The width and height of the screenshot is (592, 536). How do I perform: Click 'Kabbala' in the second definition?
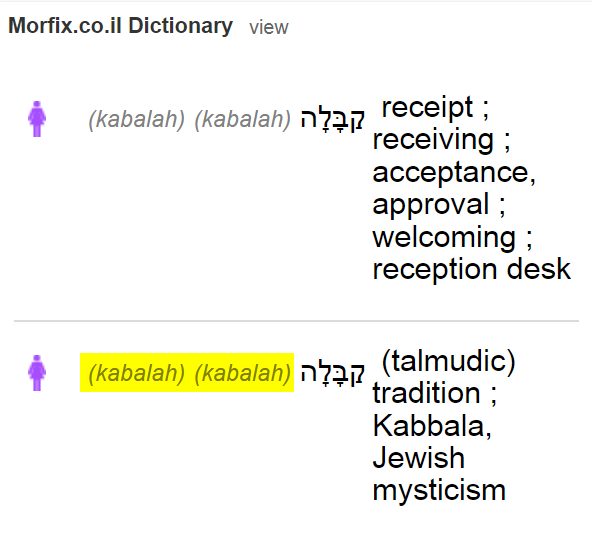click(x=429, y=426)
